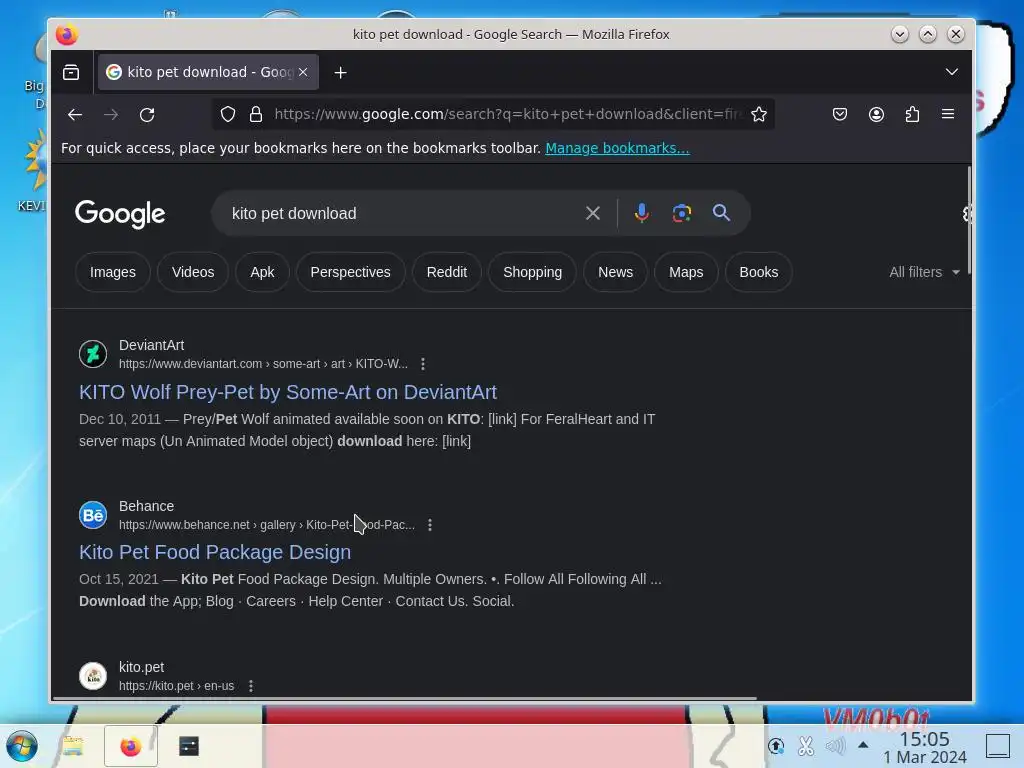Open the Save to Pocket icon
Viewport: 1024px width, 768px height.
coord(840,114)
